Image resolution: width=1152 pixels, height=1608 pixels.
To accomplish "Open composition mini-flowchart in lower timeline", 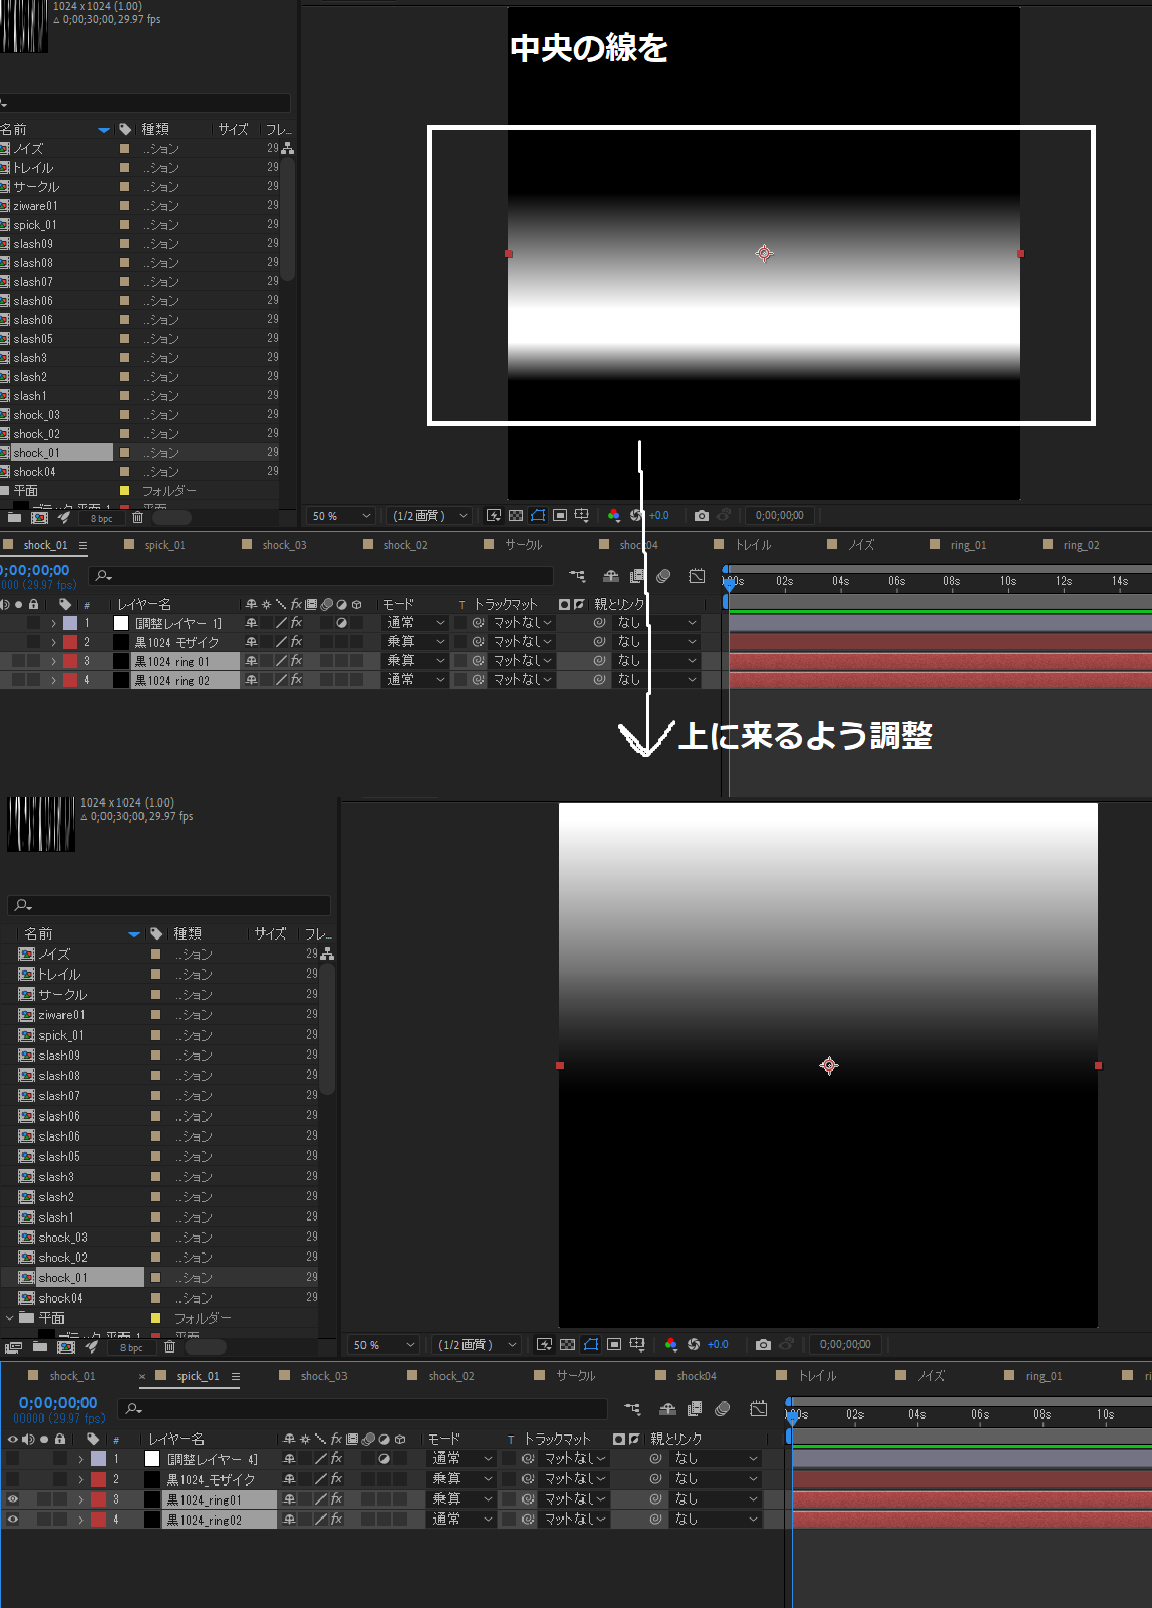I will tap(632, 1408).
